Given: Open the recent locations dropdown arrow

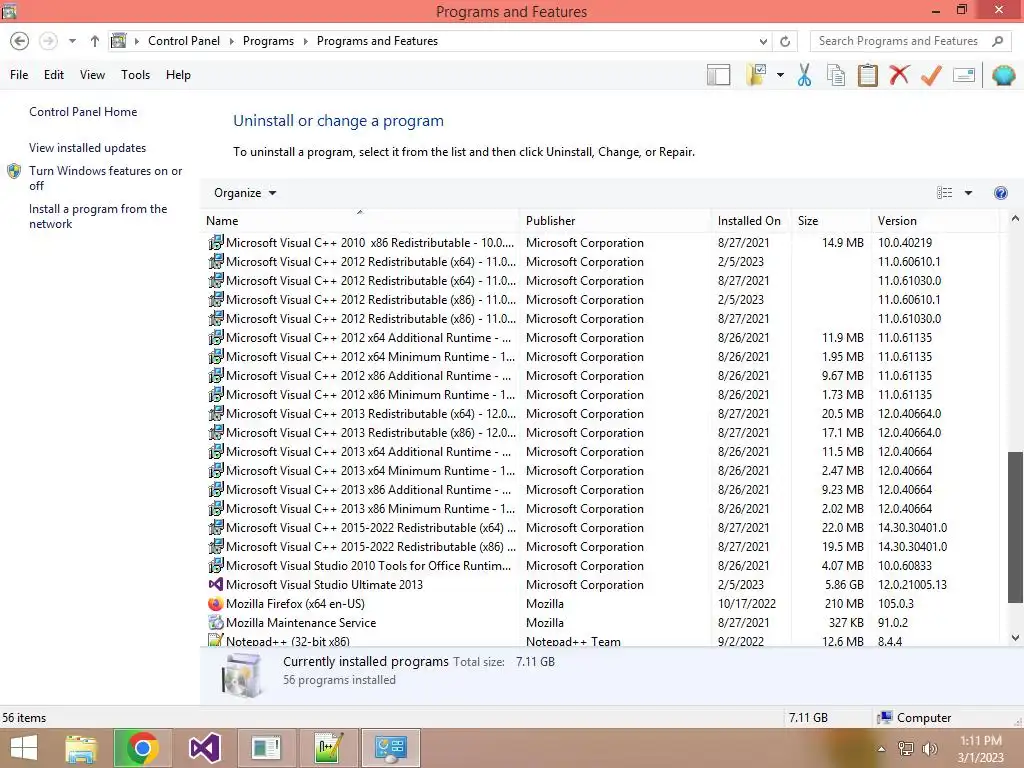Looking at the screenshot, I should tap(72, 41).
